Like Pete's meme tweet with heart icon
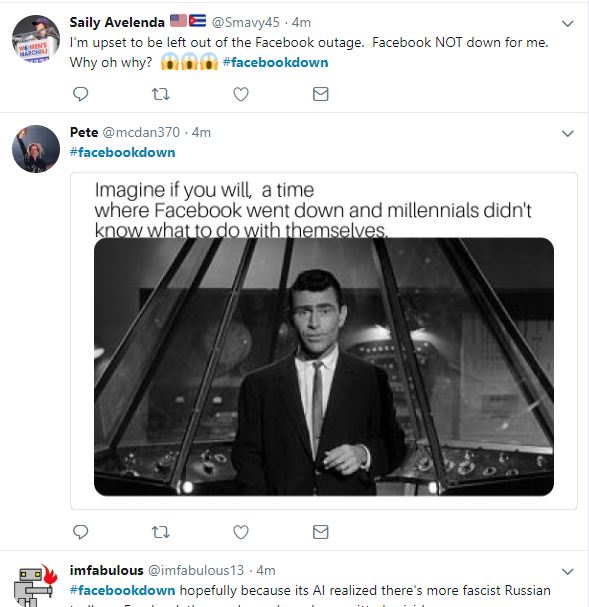The image size is (589, 607). click(241, 532)
